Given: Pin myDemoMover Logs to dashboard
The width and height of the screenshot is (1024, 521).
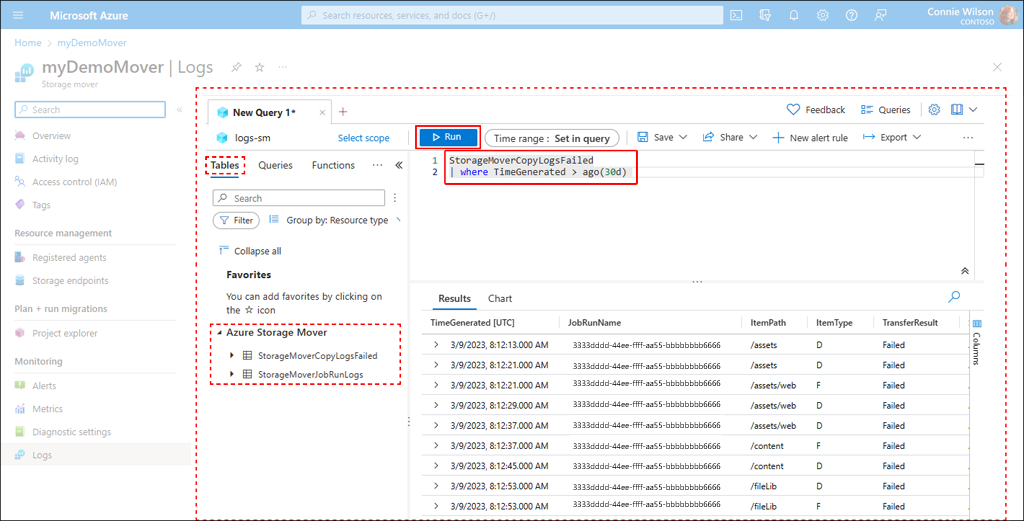Looking at the screenshot, I should (x=236, y=67).
